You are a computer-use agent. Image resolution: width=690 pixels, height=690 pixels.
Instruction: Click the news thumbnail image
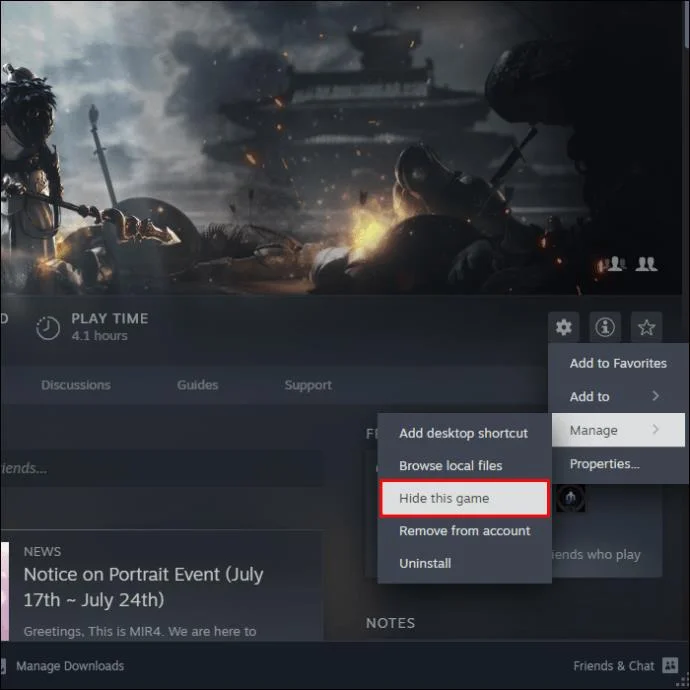4,591
